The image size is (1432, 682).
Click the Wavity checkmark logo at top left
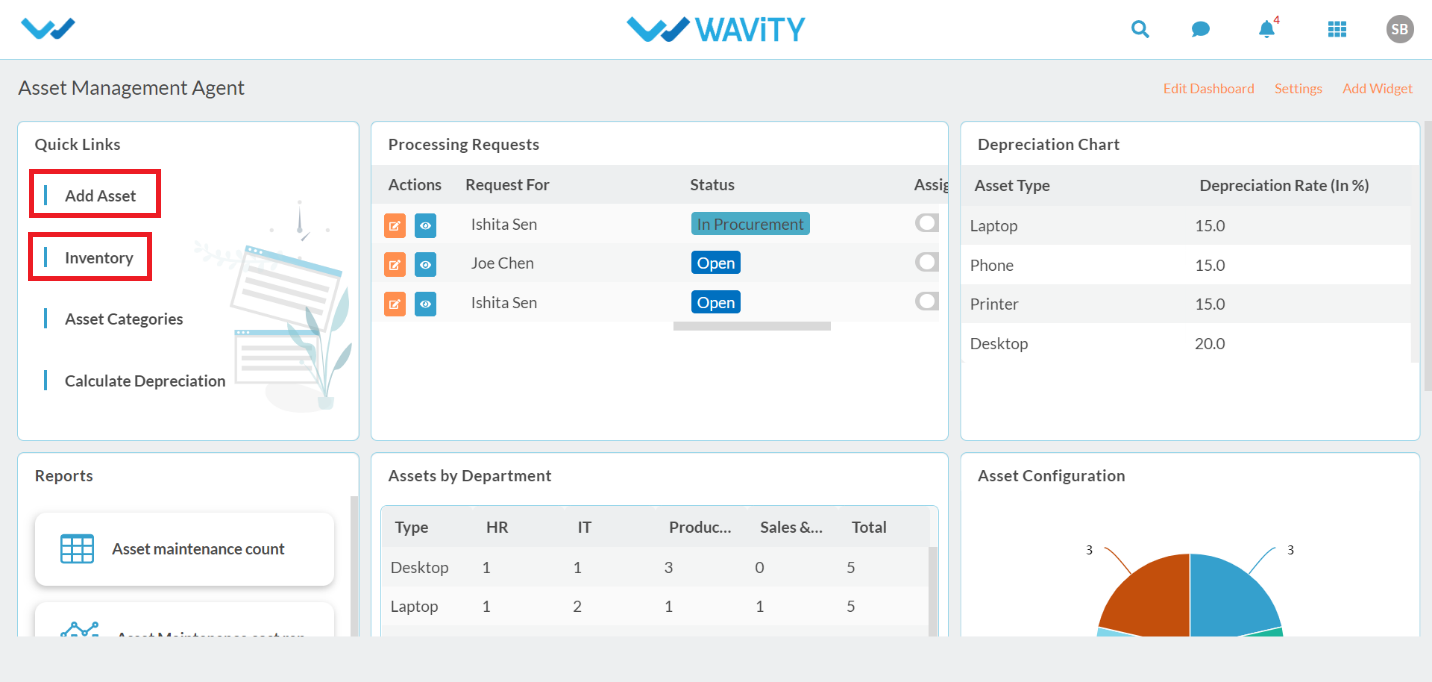pos(48,29)
